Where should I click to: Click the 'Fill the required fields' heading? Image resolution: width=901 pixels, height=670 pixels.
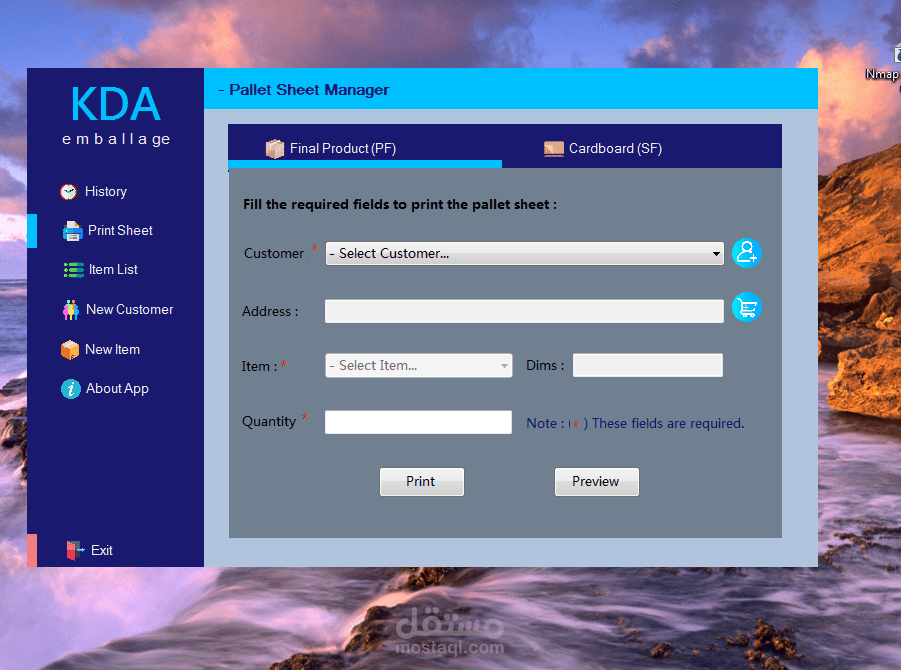coord(400,205)
